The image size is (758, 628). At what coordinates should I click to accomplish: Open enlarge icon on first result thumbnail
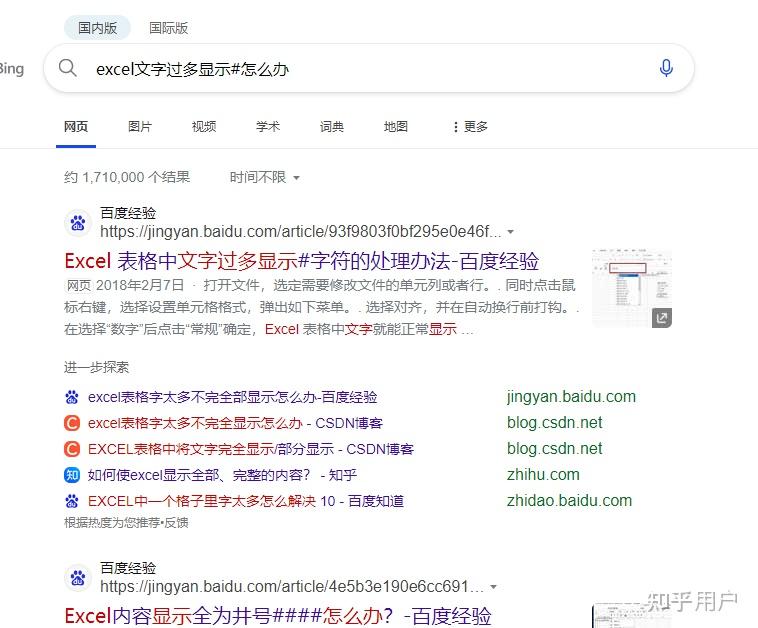(662, 318)
